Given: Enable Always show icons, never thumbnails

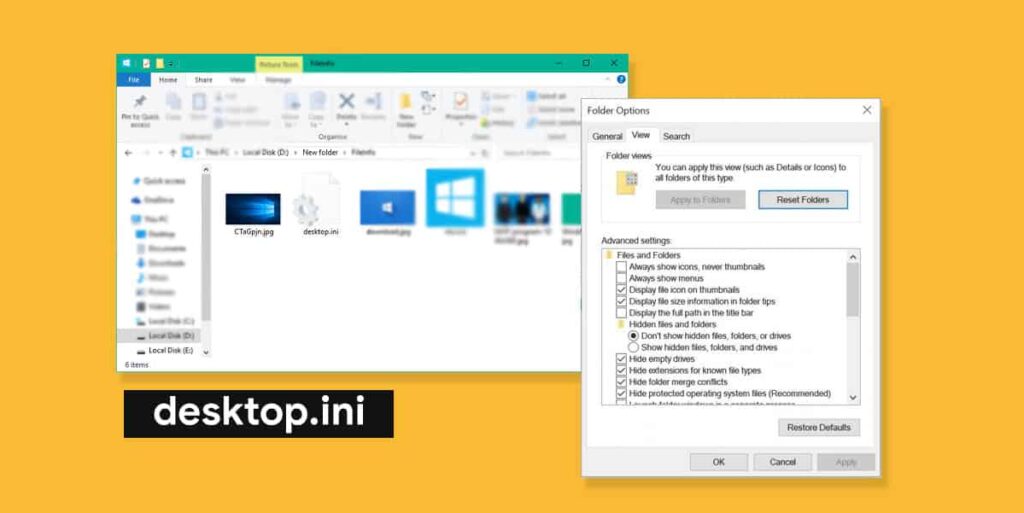Looking at the screenshot, I should pos(621,267).
